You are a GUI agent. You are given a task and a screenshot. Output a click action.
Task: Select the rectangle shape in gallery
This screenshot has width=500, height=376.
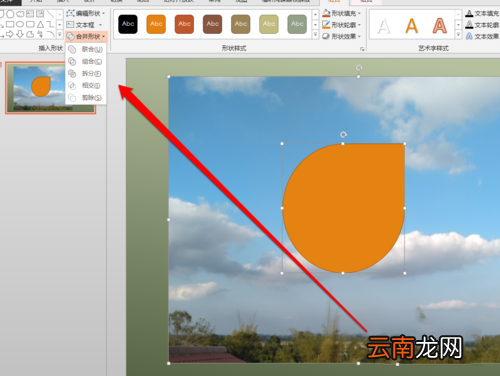coord(10,24)
